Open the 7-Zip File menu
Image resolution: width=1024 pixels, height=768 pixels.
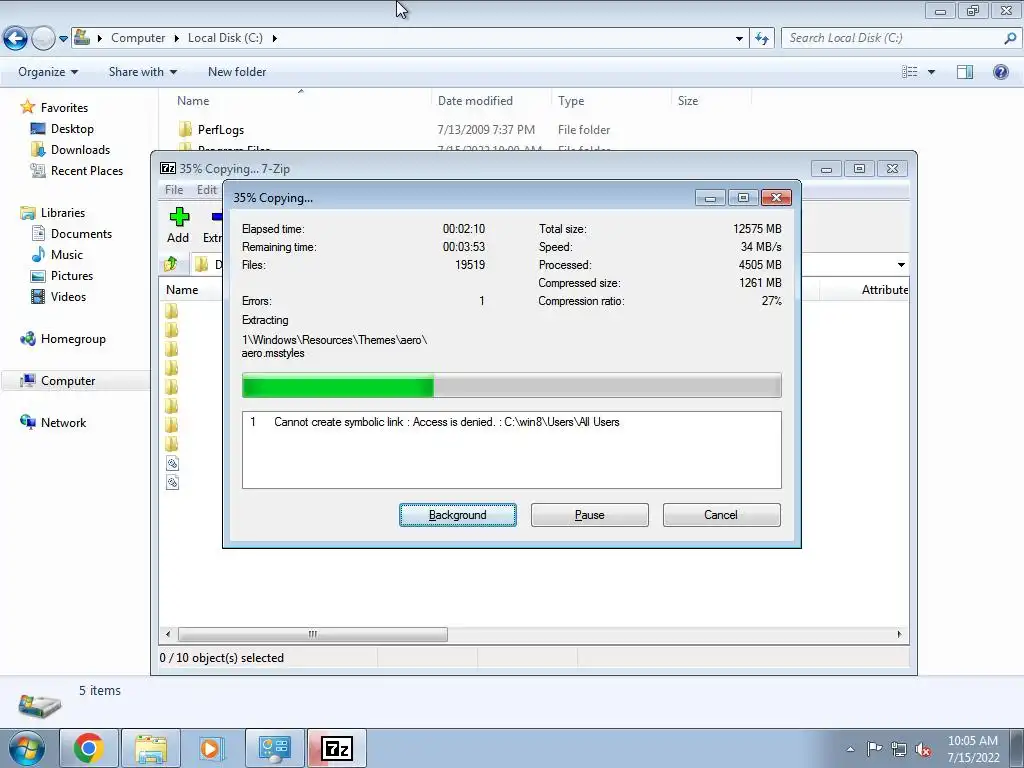pos(174,190)
